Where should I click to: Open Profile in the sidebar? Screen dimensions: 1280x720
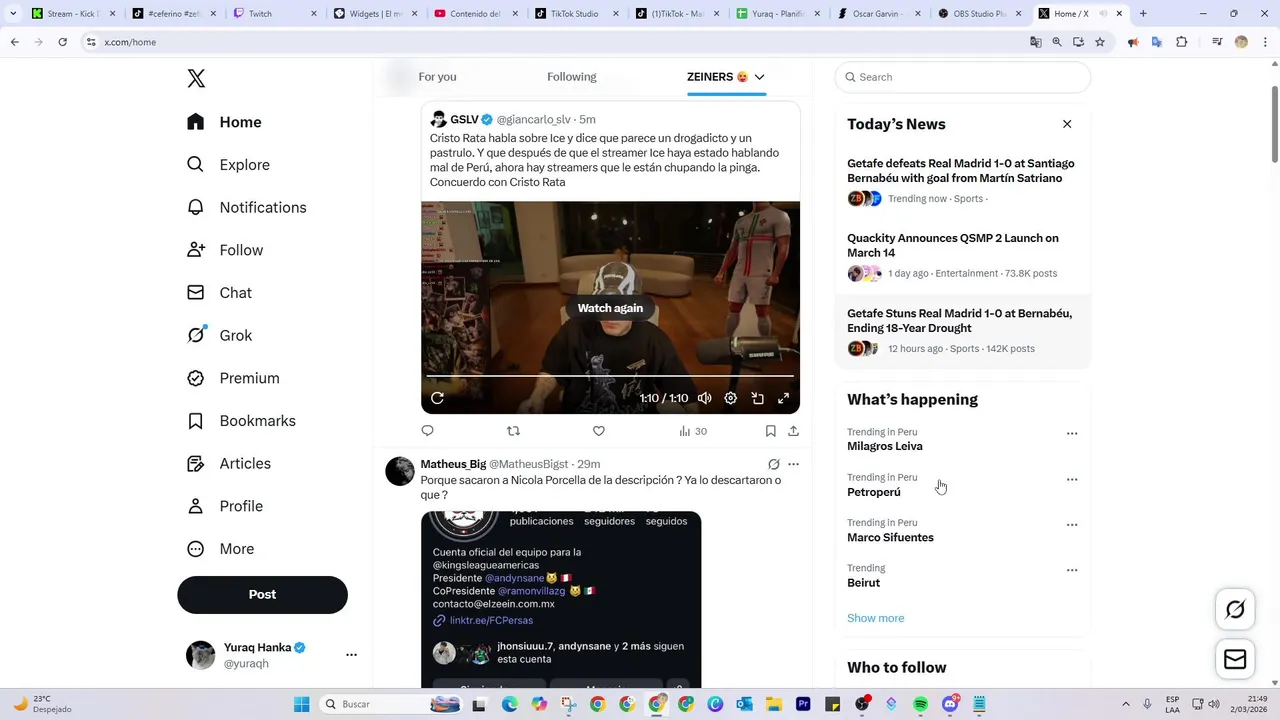tap(225, 506)
